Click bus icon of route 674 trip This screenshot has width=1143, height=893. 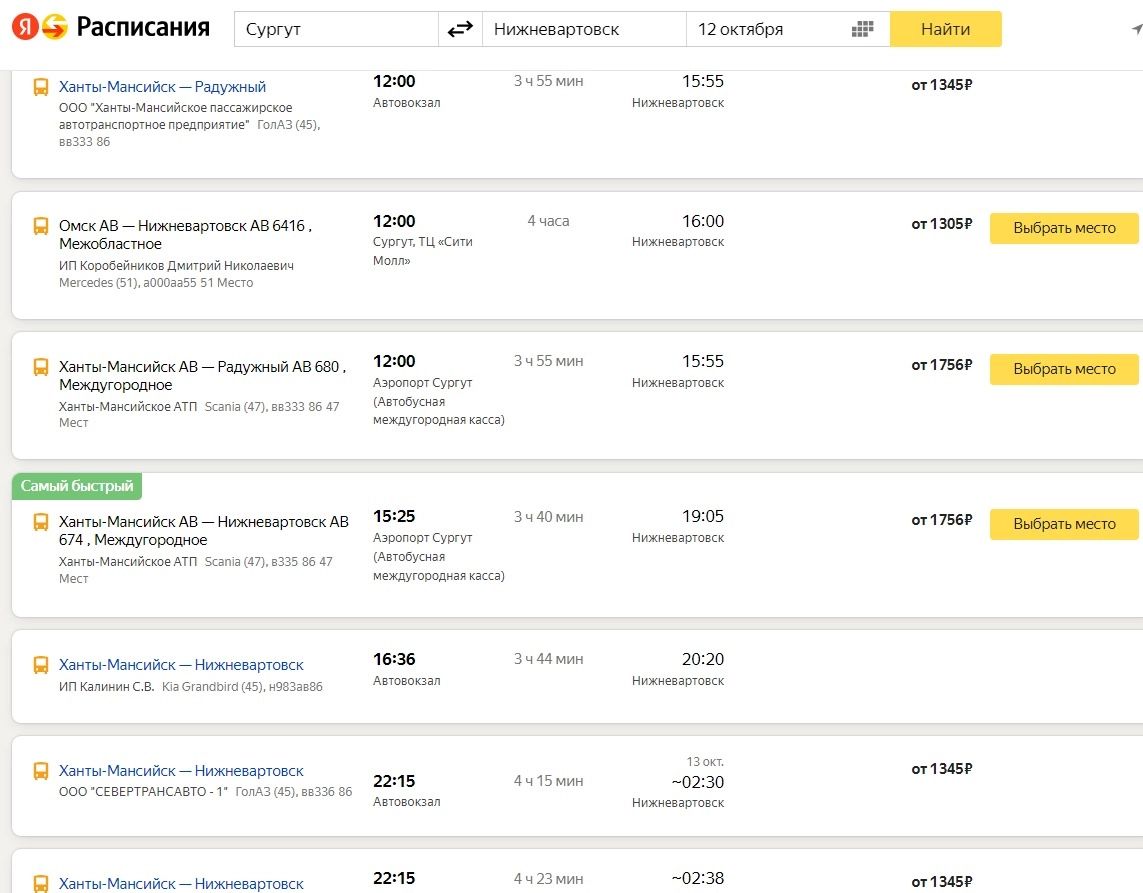[x=41, y=522]
